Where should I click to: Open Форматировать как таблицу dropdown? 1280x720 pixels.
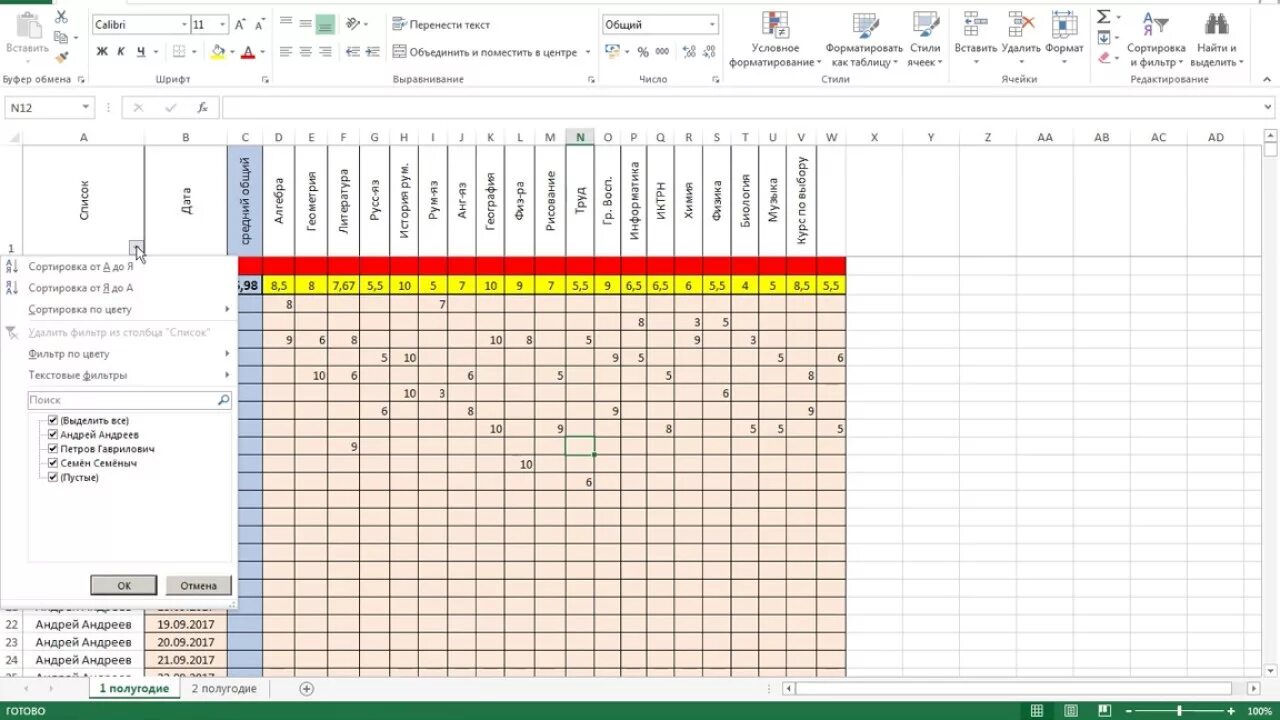coord(864,40)
